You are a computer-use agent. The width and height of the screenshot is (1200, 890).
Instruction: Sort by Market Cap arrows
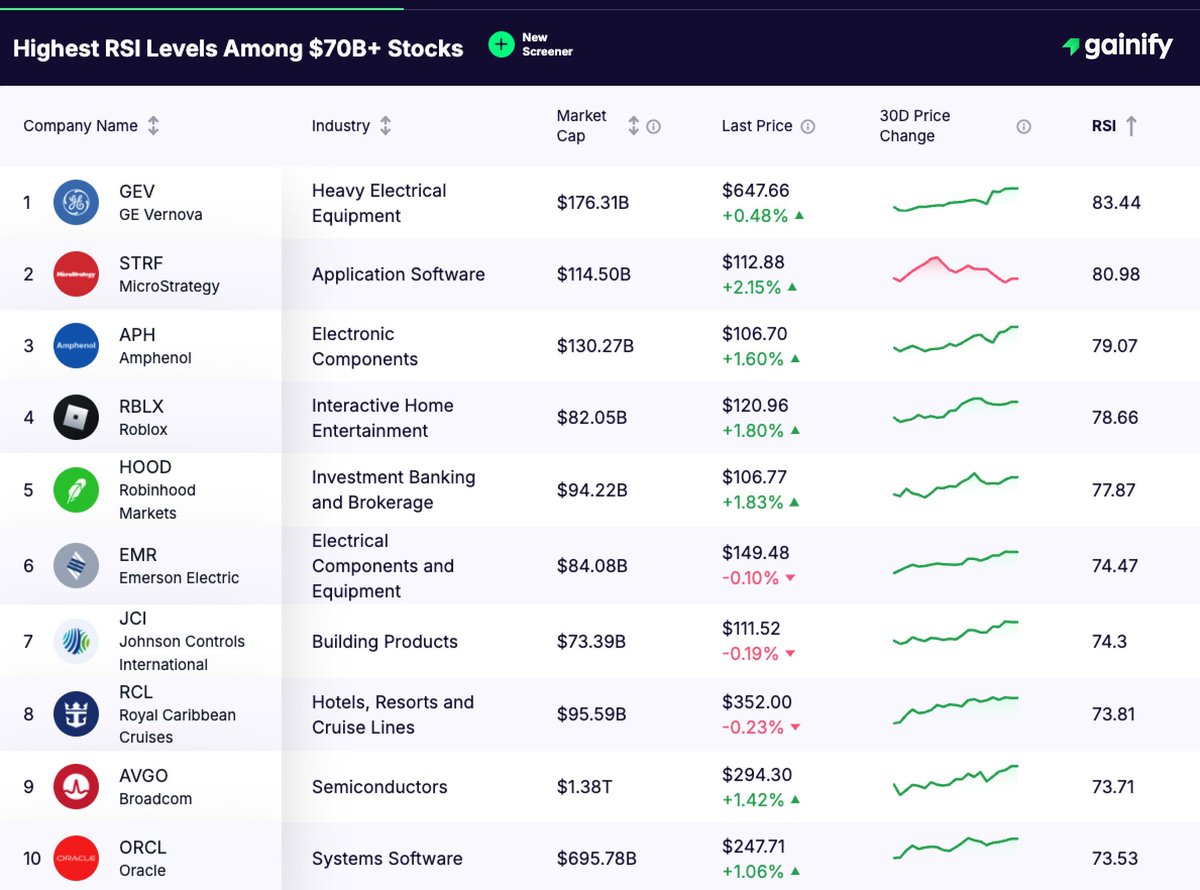coord(633,126)
